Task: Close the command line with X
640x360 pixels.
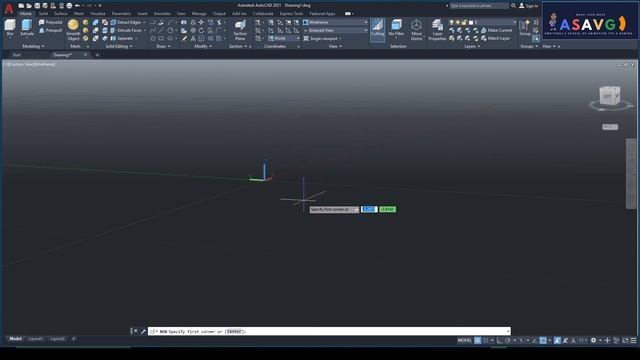Action: 136,331
